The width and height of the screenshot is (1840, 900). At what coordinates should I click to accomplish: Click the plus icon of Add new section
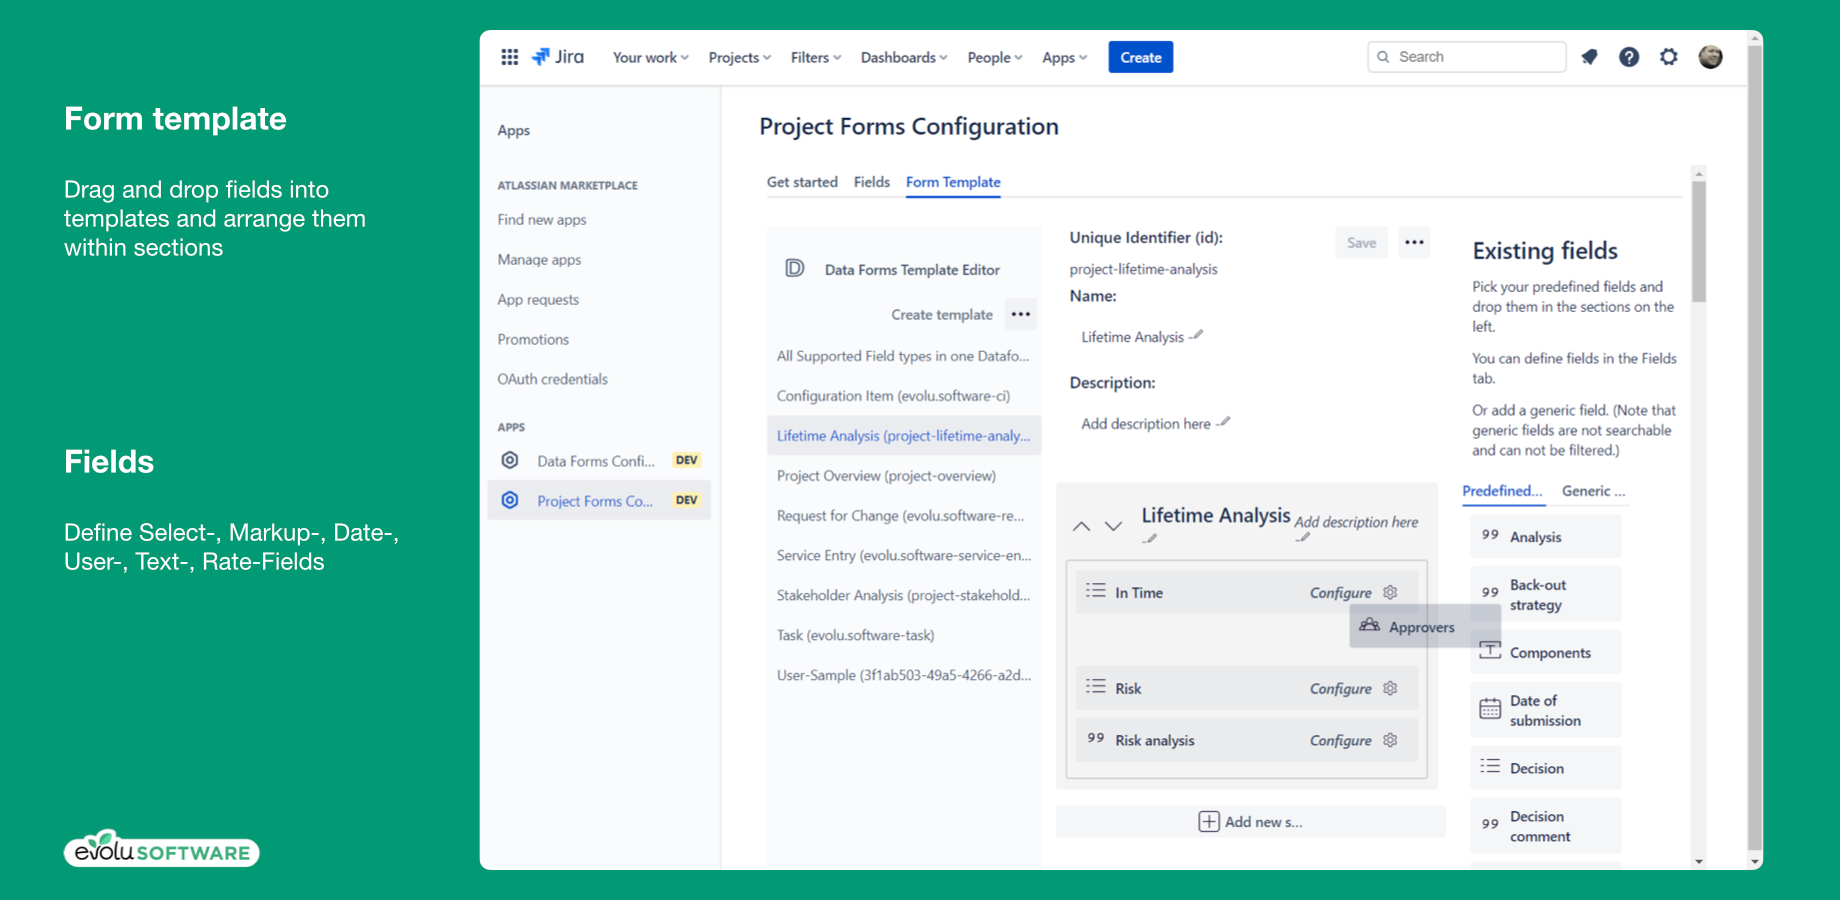1209,821
